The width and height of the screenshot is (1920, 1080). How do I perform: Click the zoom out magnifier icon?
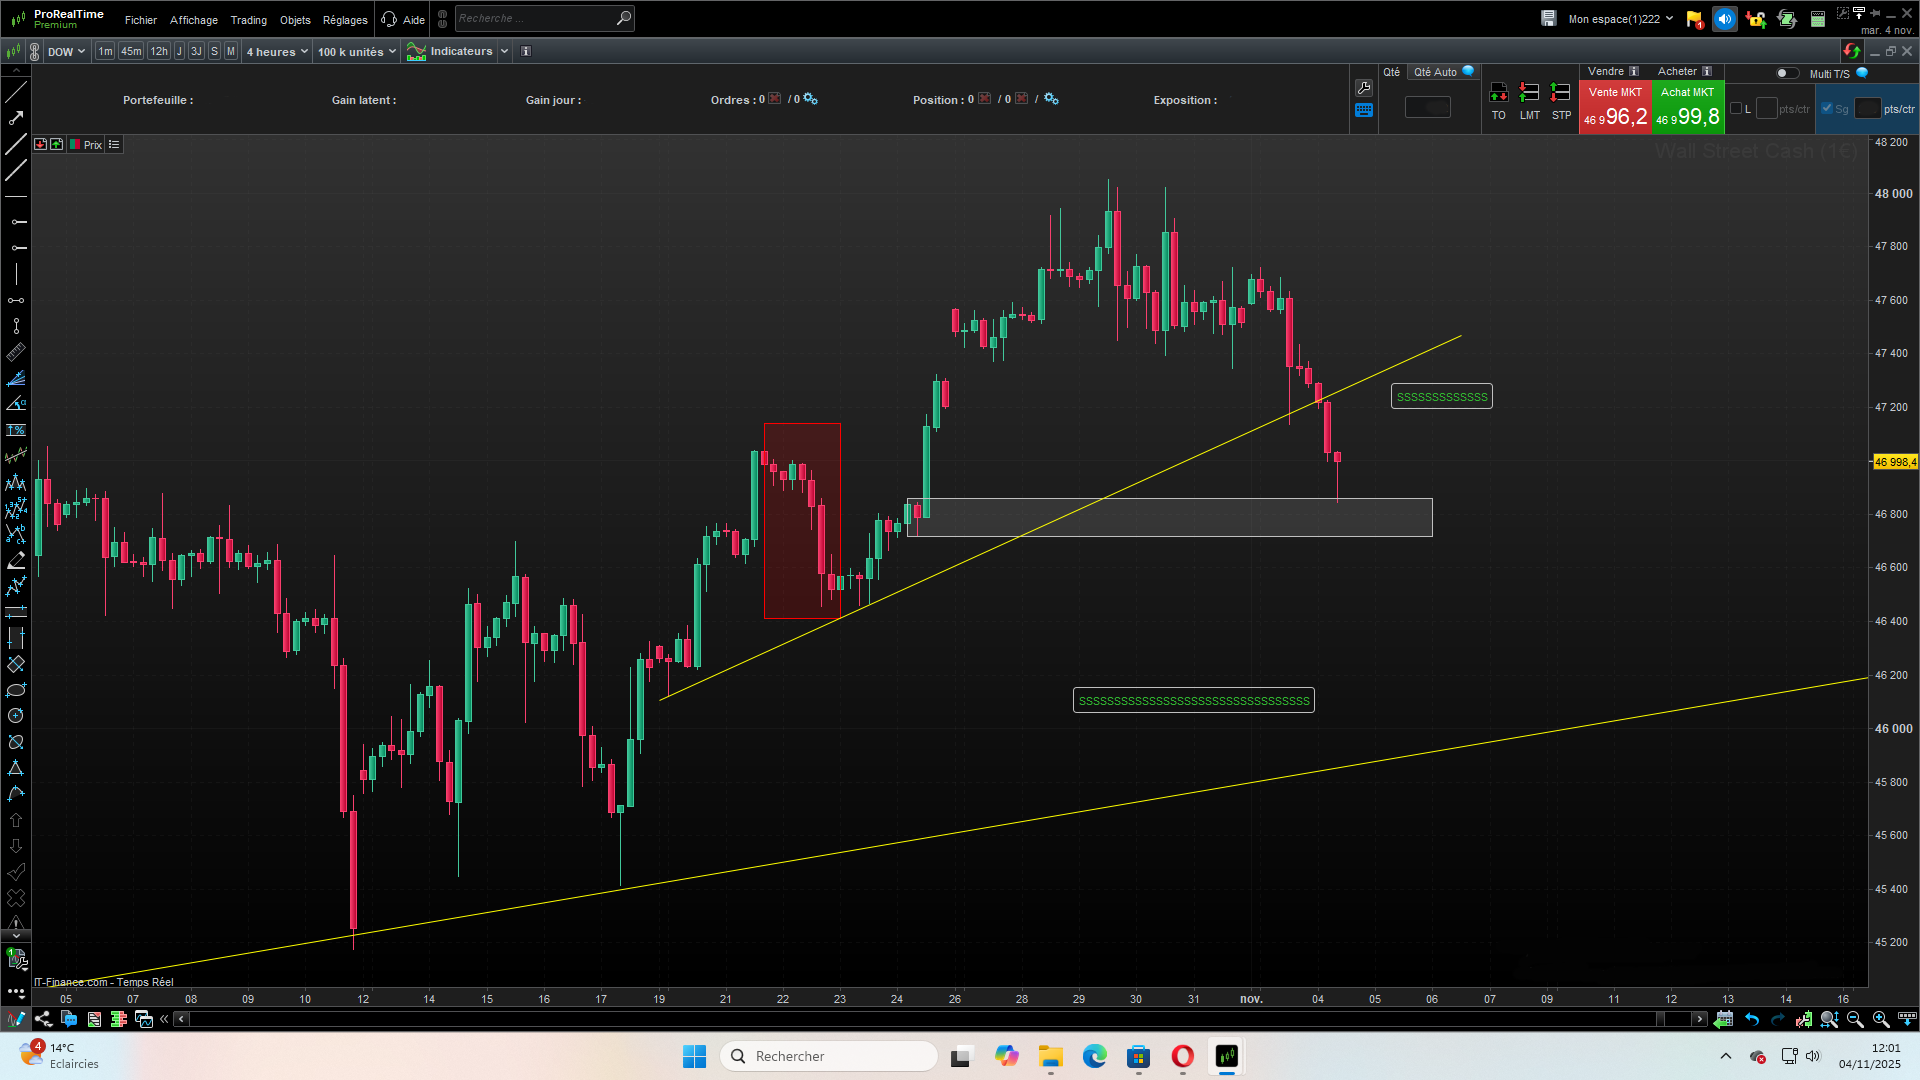[1855, 1019]
